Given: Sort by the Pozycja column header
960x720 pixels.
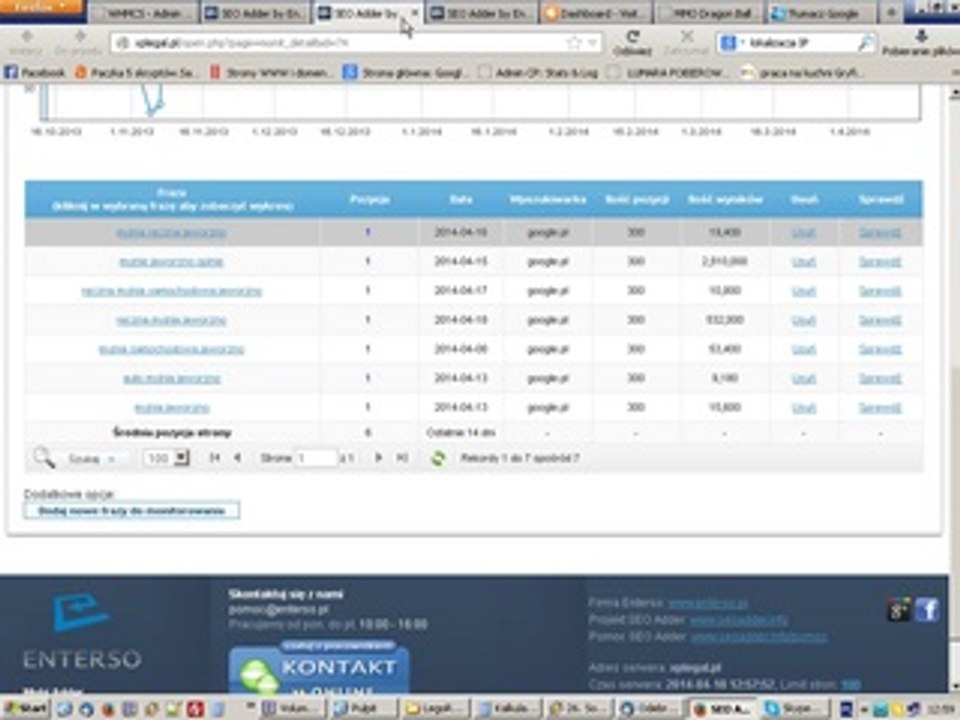Looking at the screenshot, I should [x=370, y=200].
